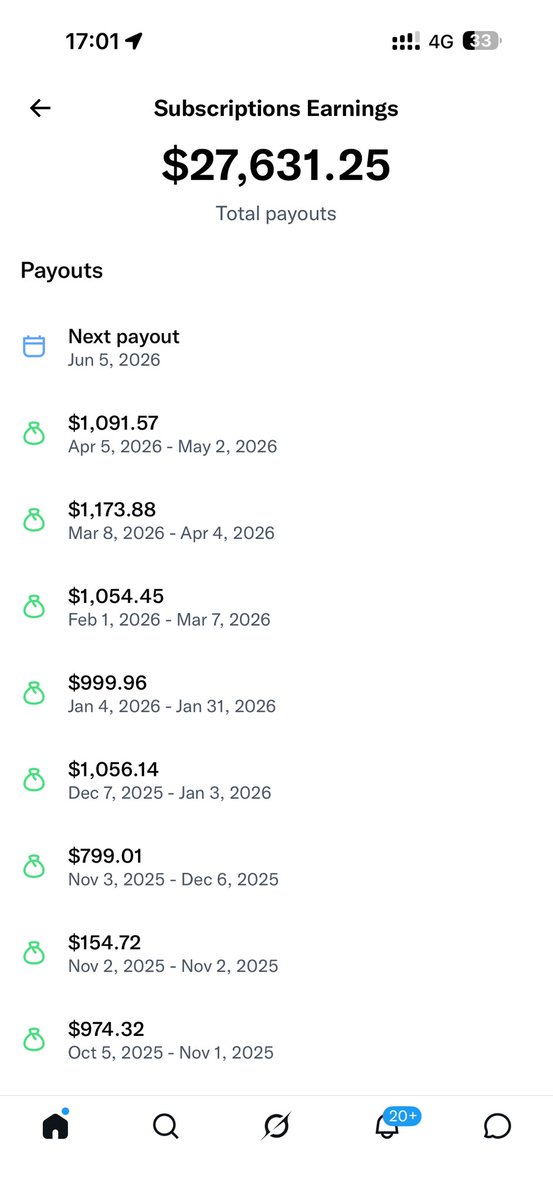Open the $1,054.45 payout entry

pos(276,607)
